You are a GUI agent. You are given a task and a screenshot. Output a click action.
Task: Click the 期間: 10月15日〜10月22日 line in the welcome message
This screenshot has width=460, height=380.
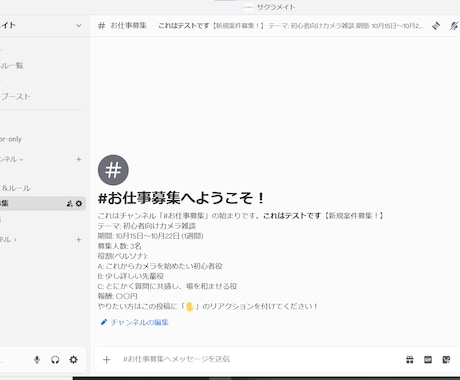pos(150,236)
